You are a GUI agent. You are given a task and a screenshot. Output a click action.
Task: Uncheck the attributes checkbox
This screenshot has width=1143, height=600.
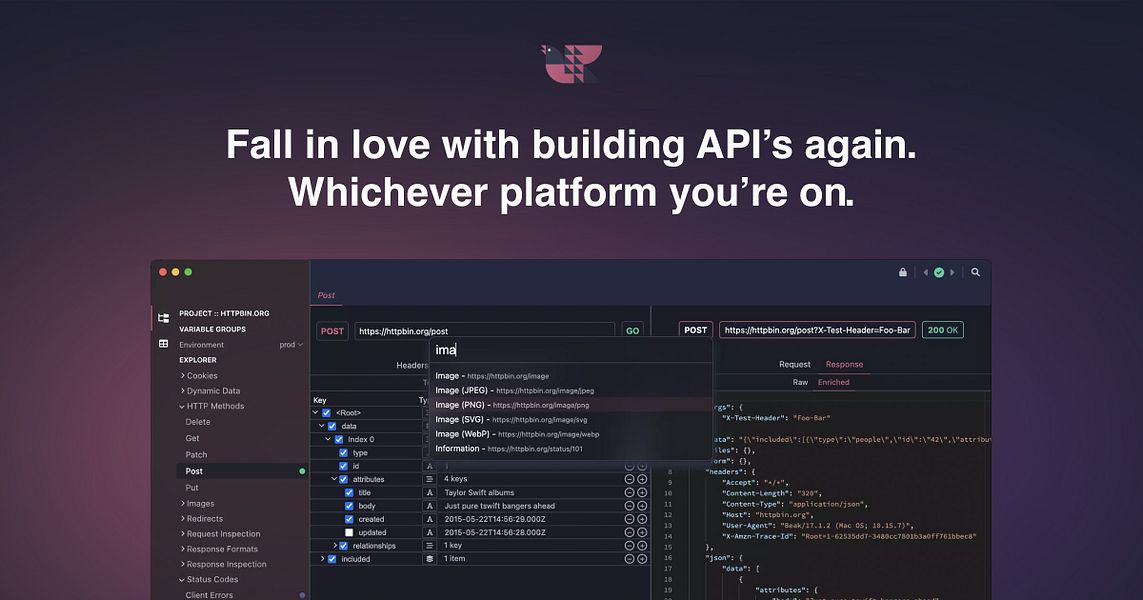[343, 479]
